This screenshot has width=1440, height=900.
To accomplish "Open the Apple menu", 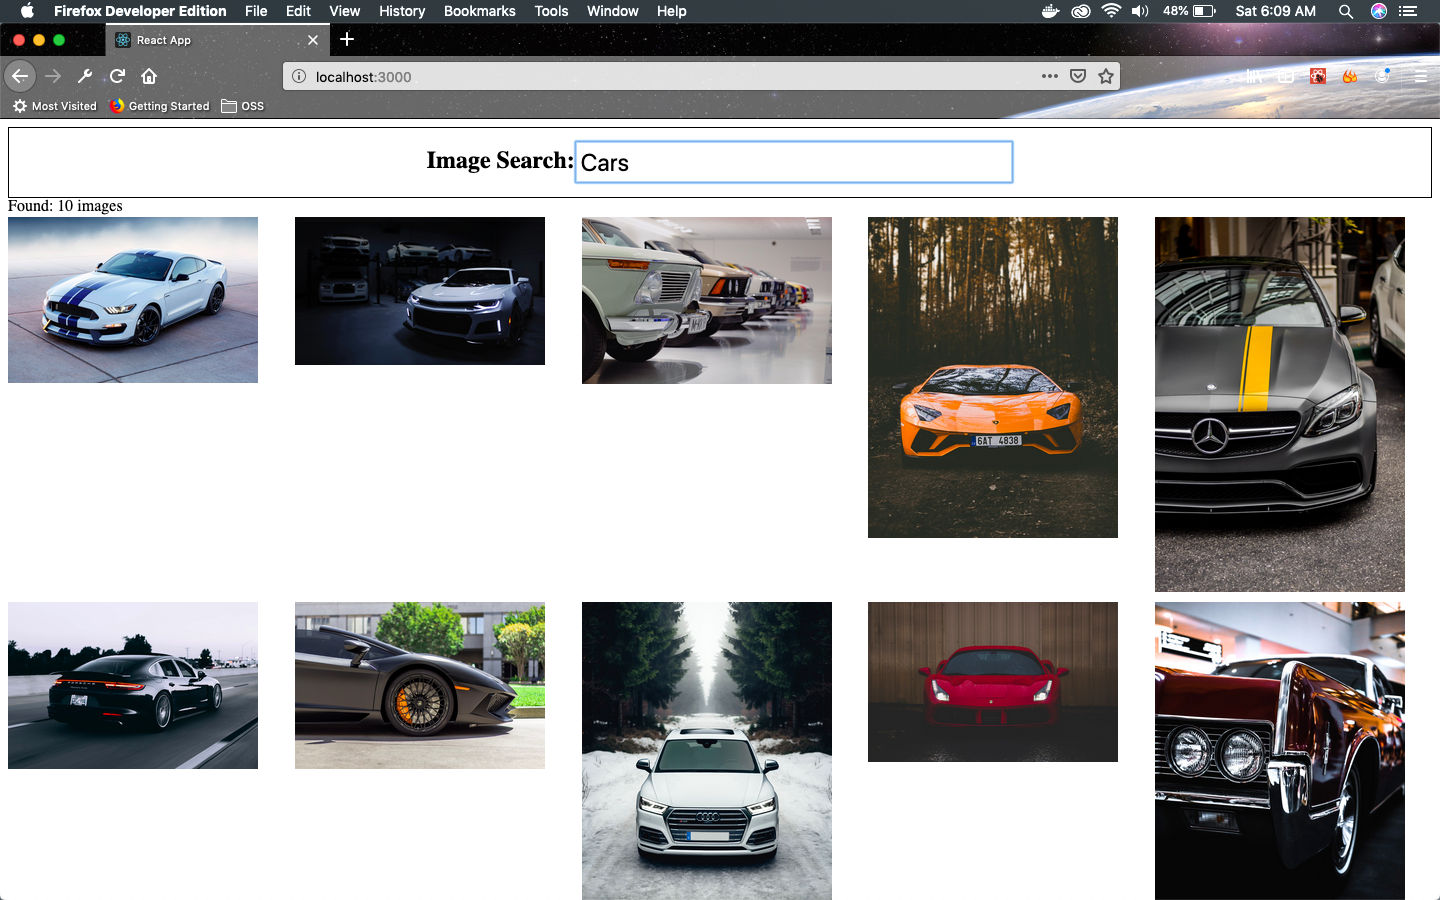I will click(x=27, y=11).
